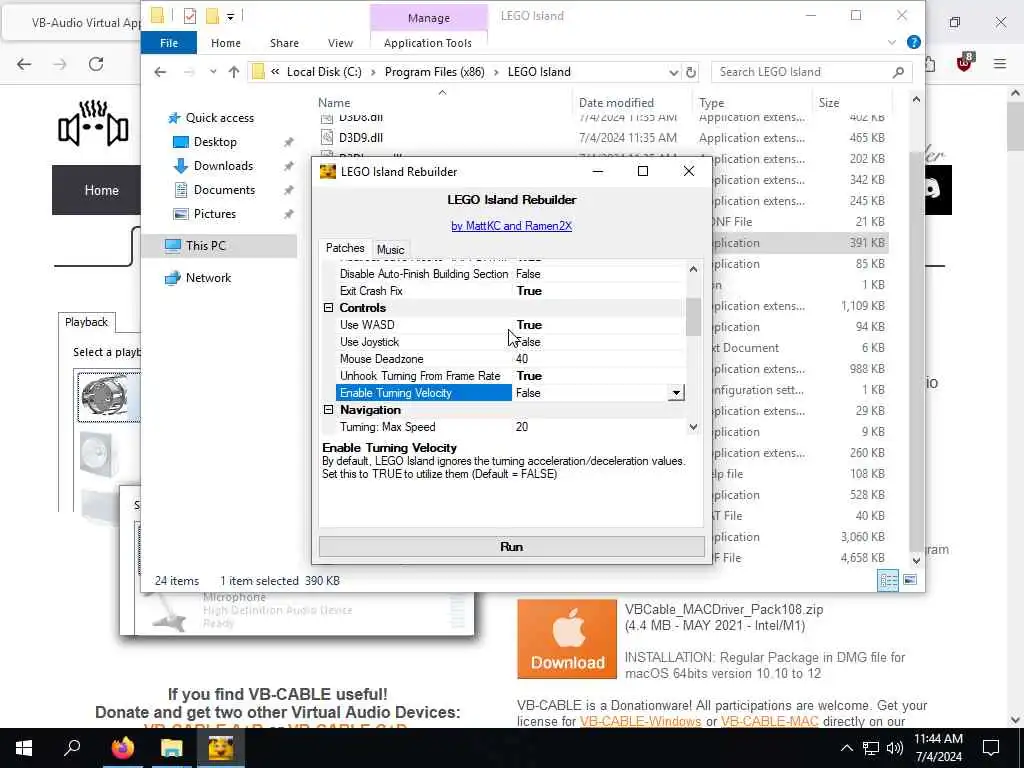Click Local Disk (C:) in the breadcrumb
The image size is (1024, 768).
tap(324, 72)
